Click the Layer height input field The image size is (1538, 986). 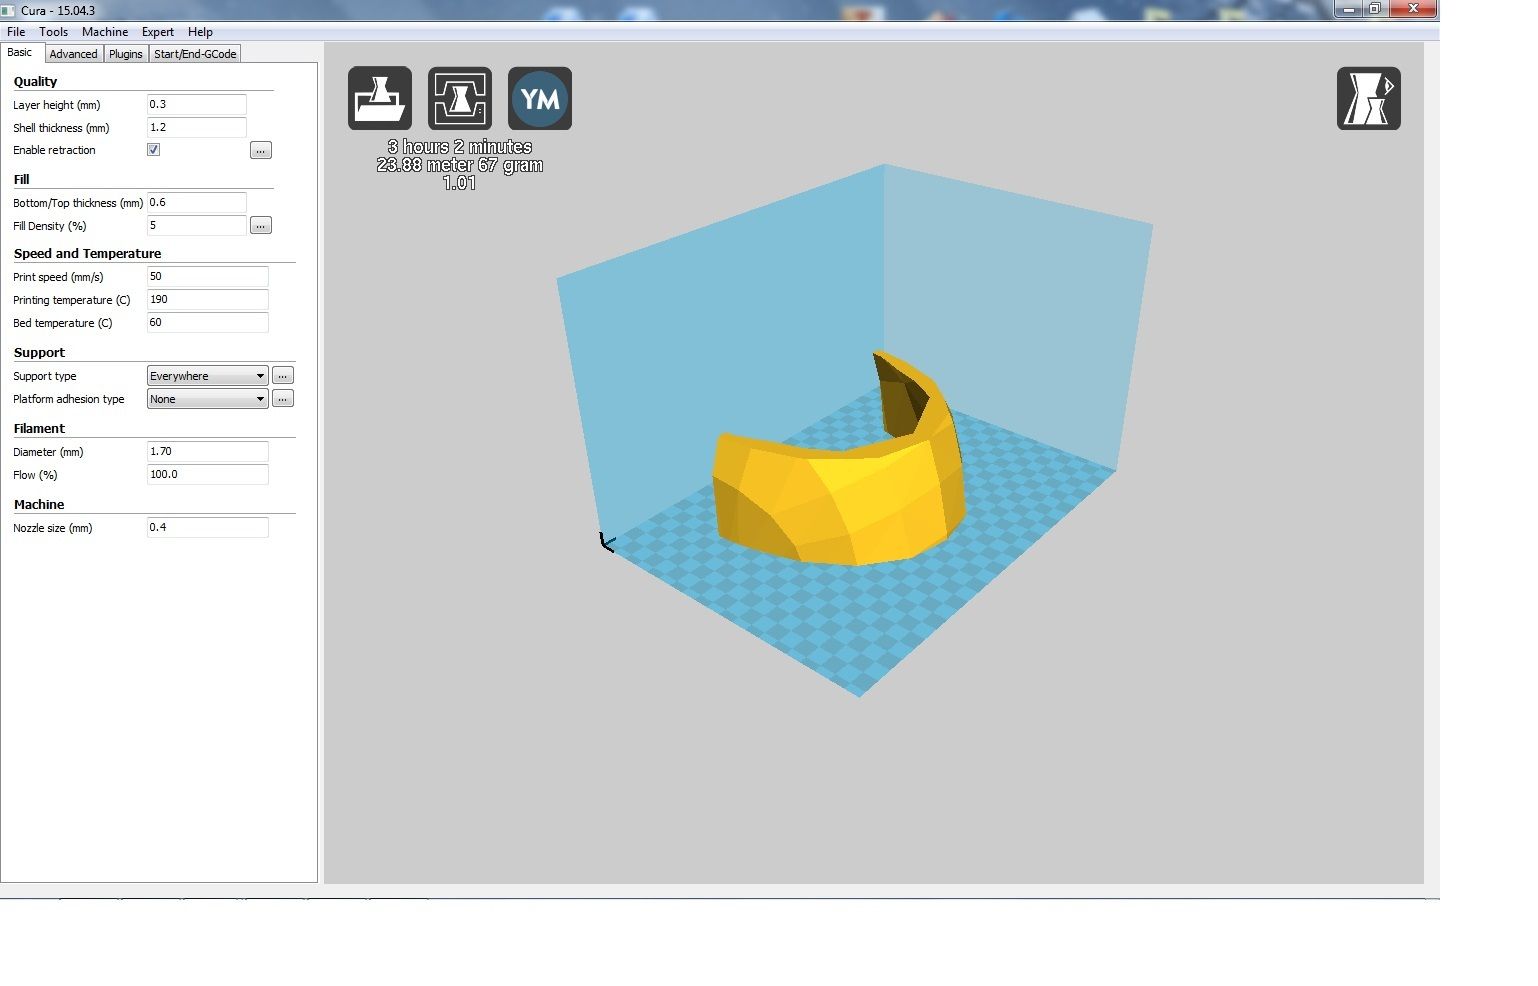point(196,105)
